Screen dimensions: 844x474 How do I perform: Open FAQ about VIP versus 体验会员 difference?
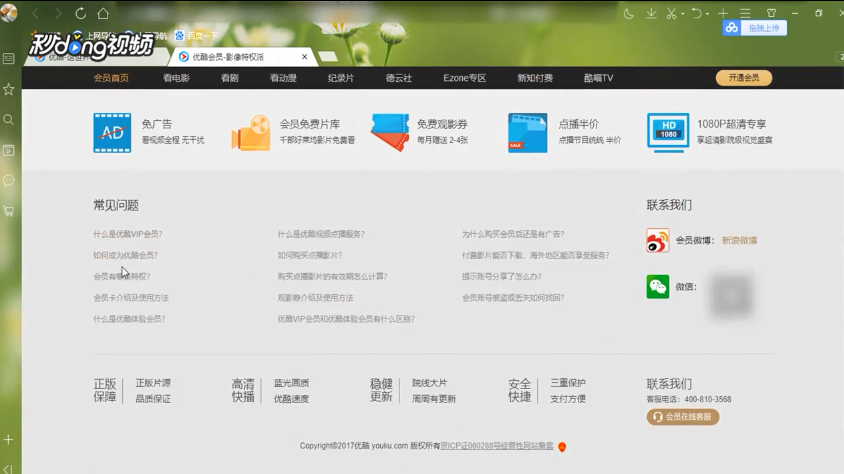346,319
